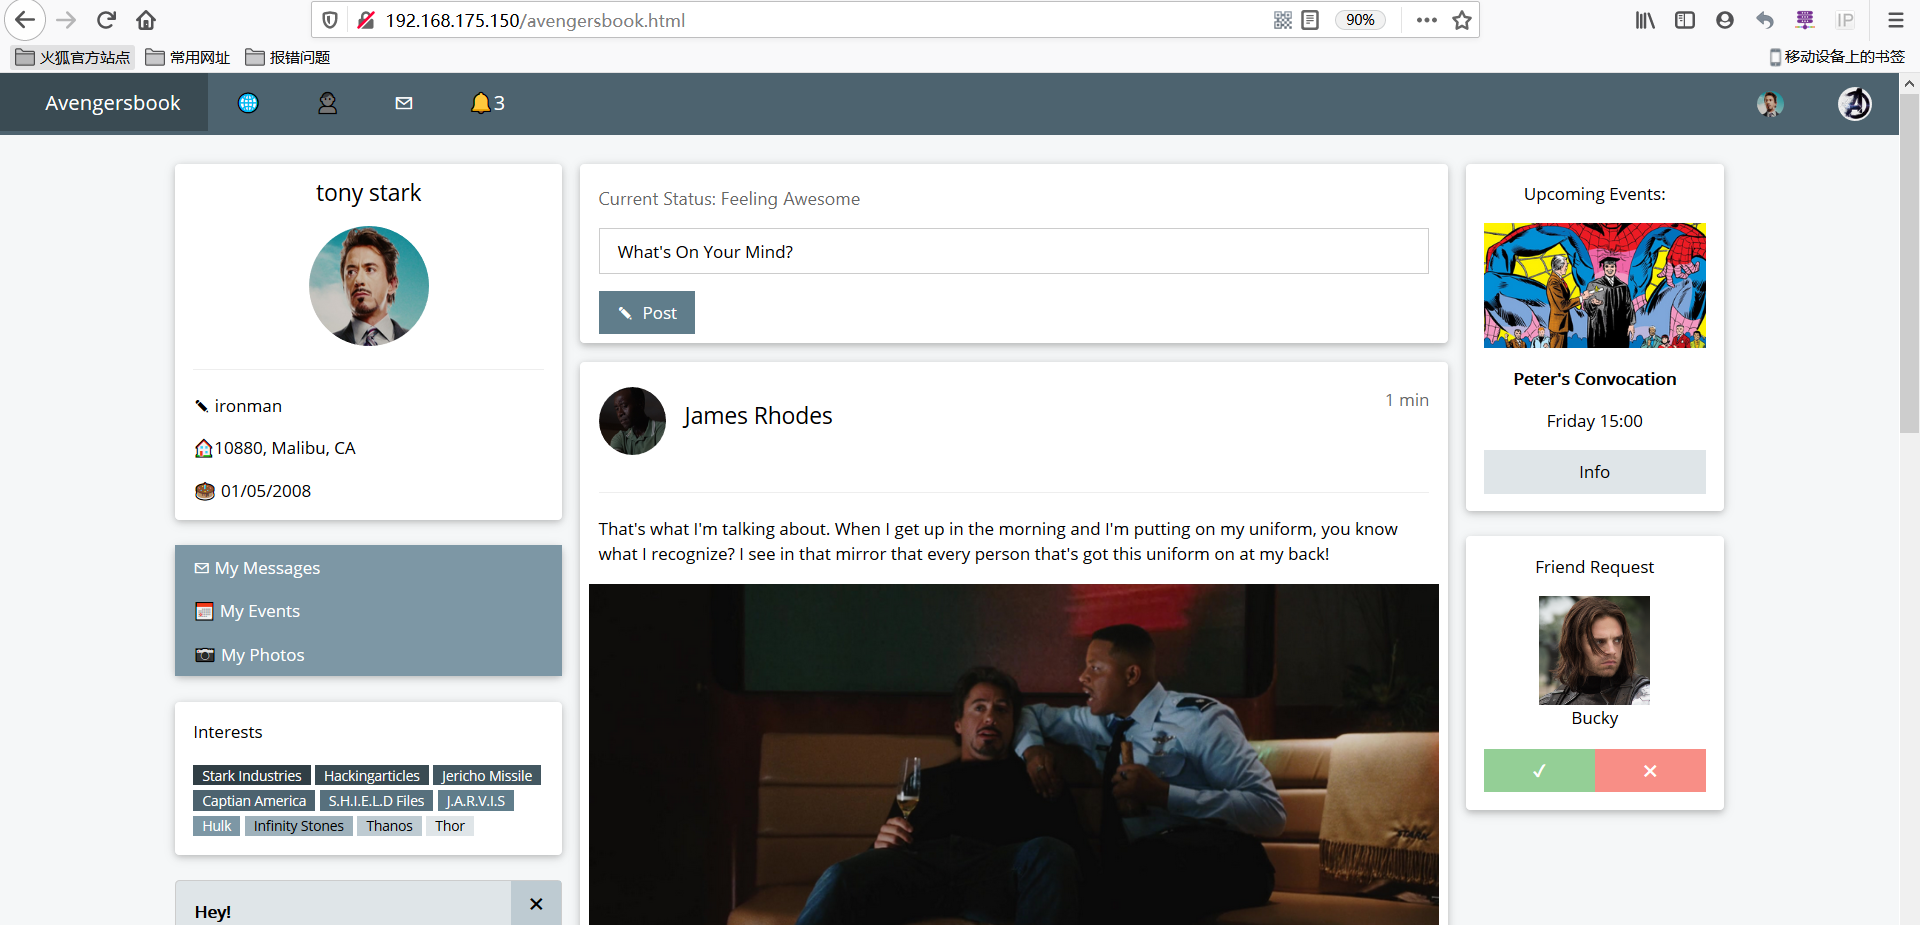The width and height of the screenshot is (1920, 925).
Task: Go back to the previous page
Action: (x=25, y=20)
